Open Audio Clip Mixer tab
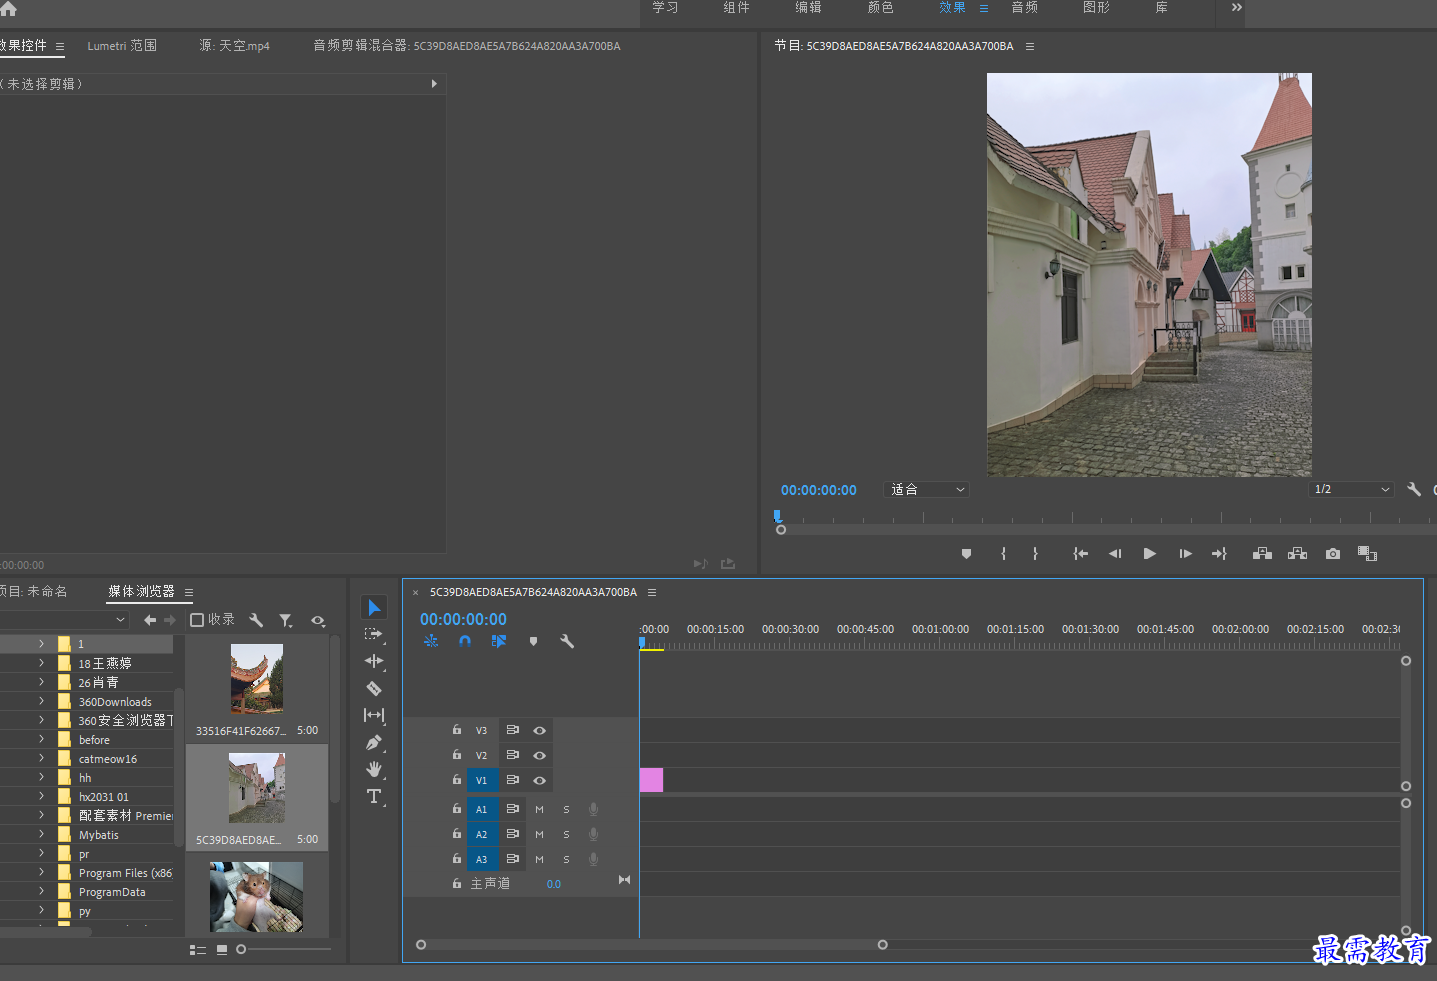Screen dimensions: 1437x981 coord(467,46)
